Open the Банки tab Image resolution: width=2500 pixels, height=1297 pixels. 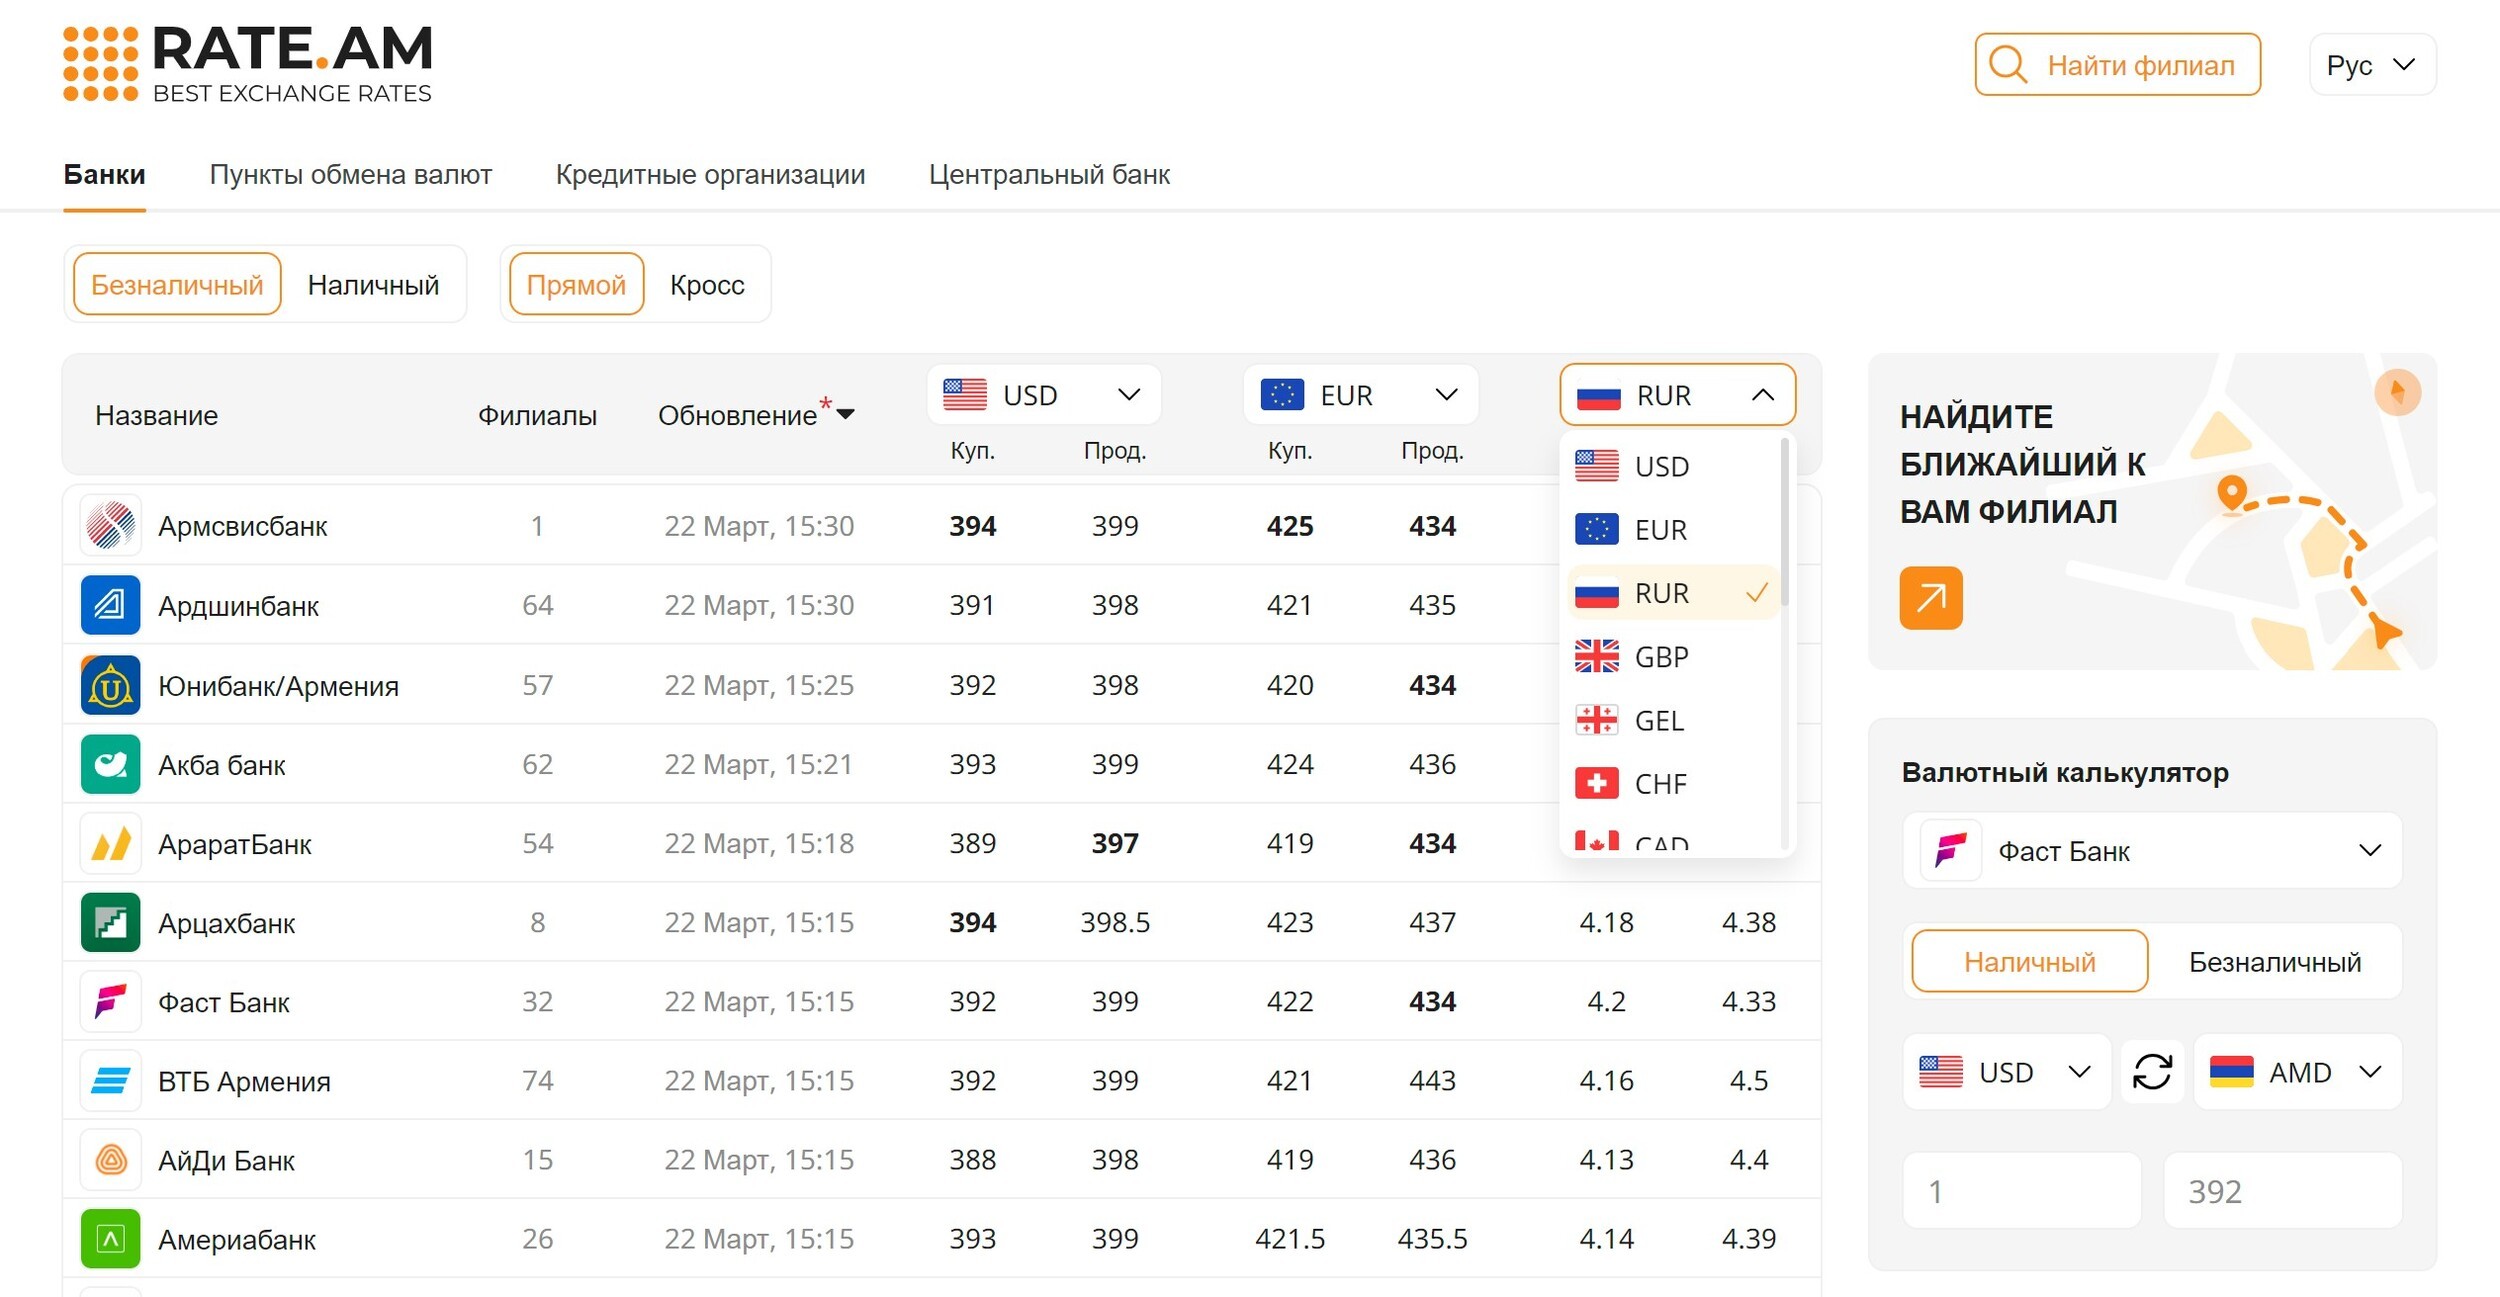[x=104, y=175]
